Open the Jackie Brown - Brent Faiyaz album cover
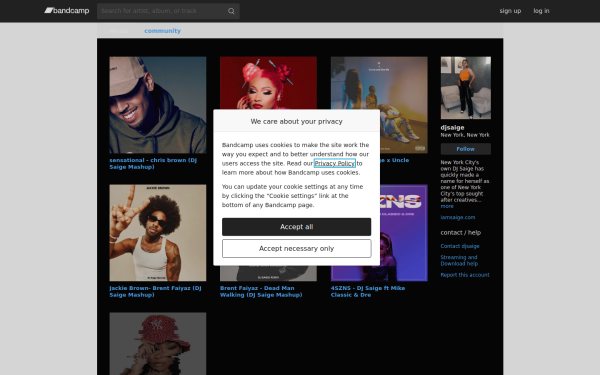 (x=158, y=233)
